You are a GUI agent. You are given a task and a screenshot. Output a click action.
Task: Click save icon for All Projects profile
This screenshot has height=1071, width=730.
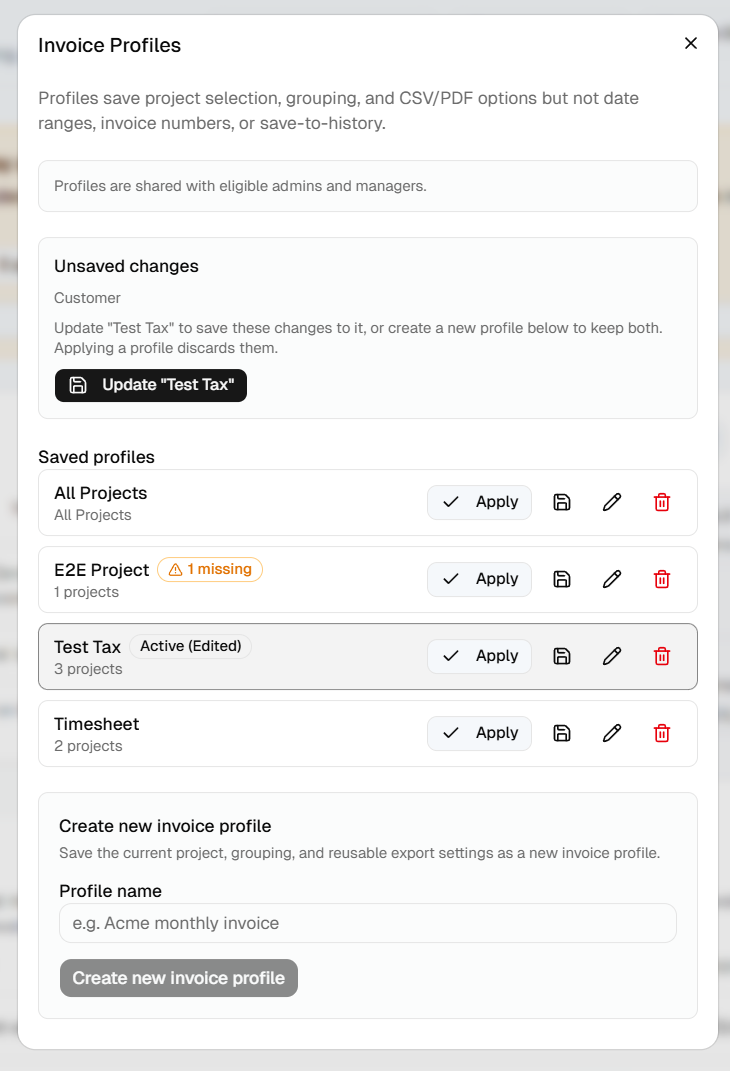561,502
